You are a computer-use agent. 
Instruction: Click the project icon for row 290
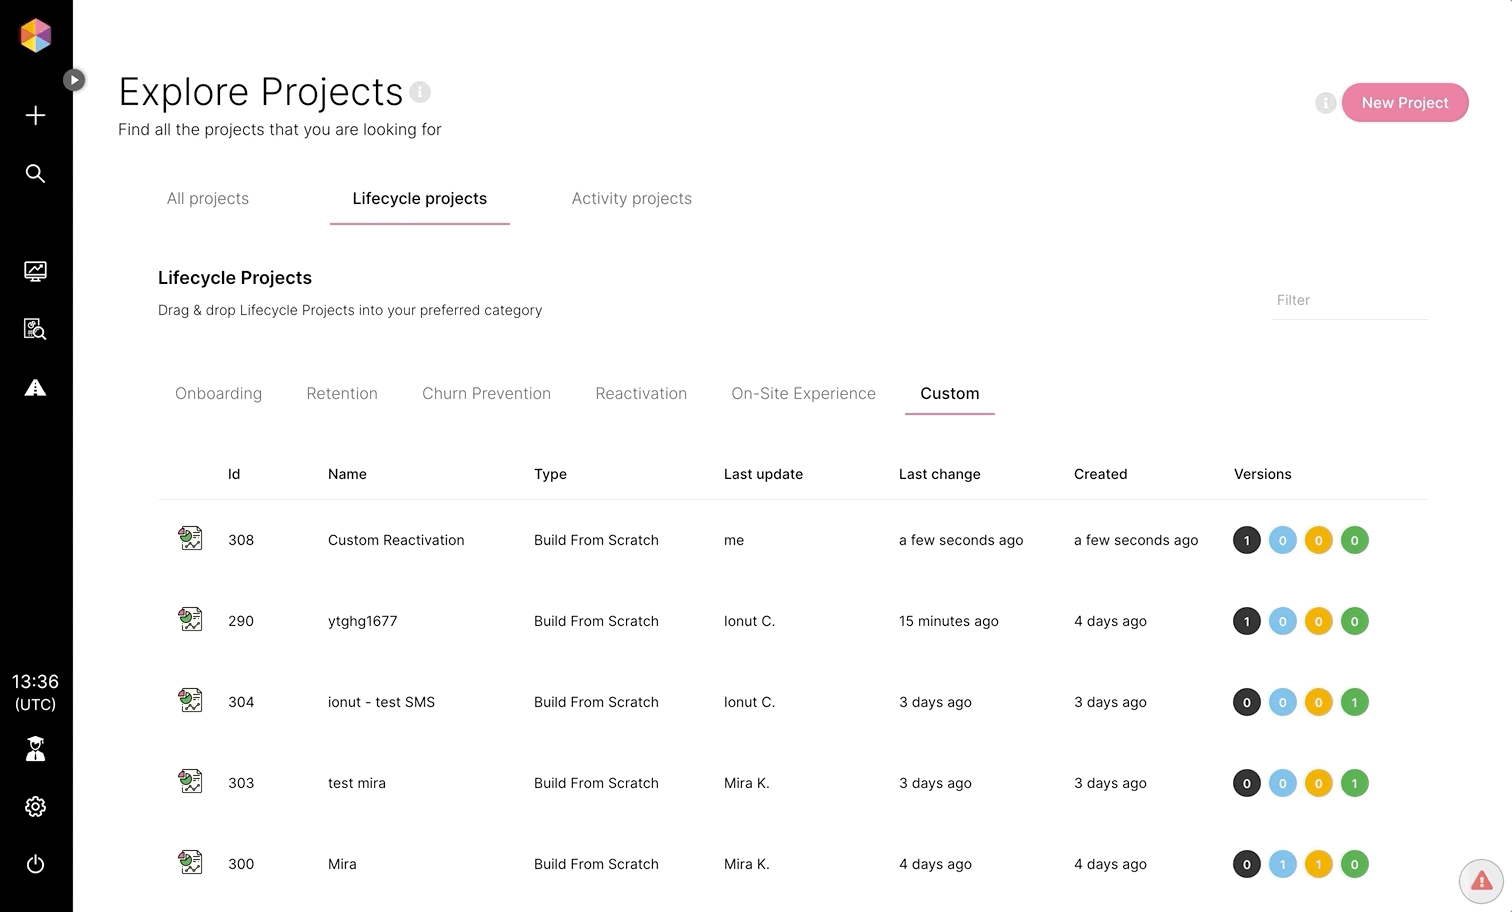pyautogui.click(x=190, y=620)
